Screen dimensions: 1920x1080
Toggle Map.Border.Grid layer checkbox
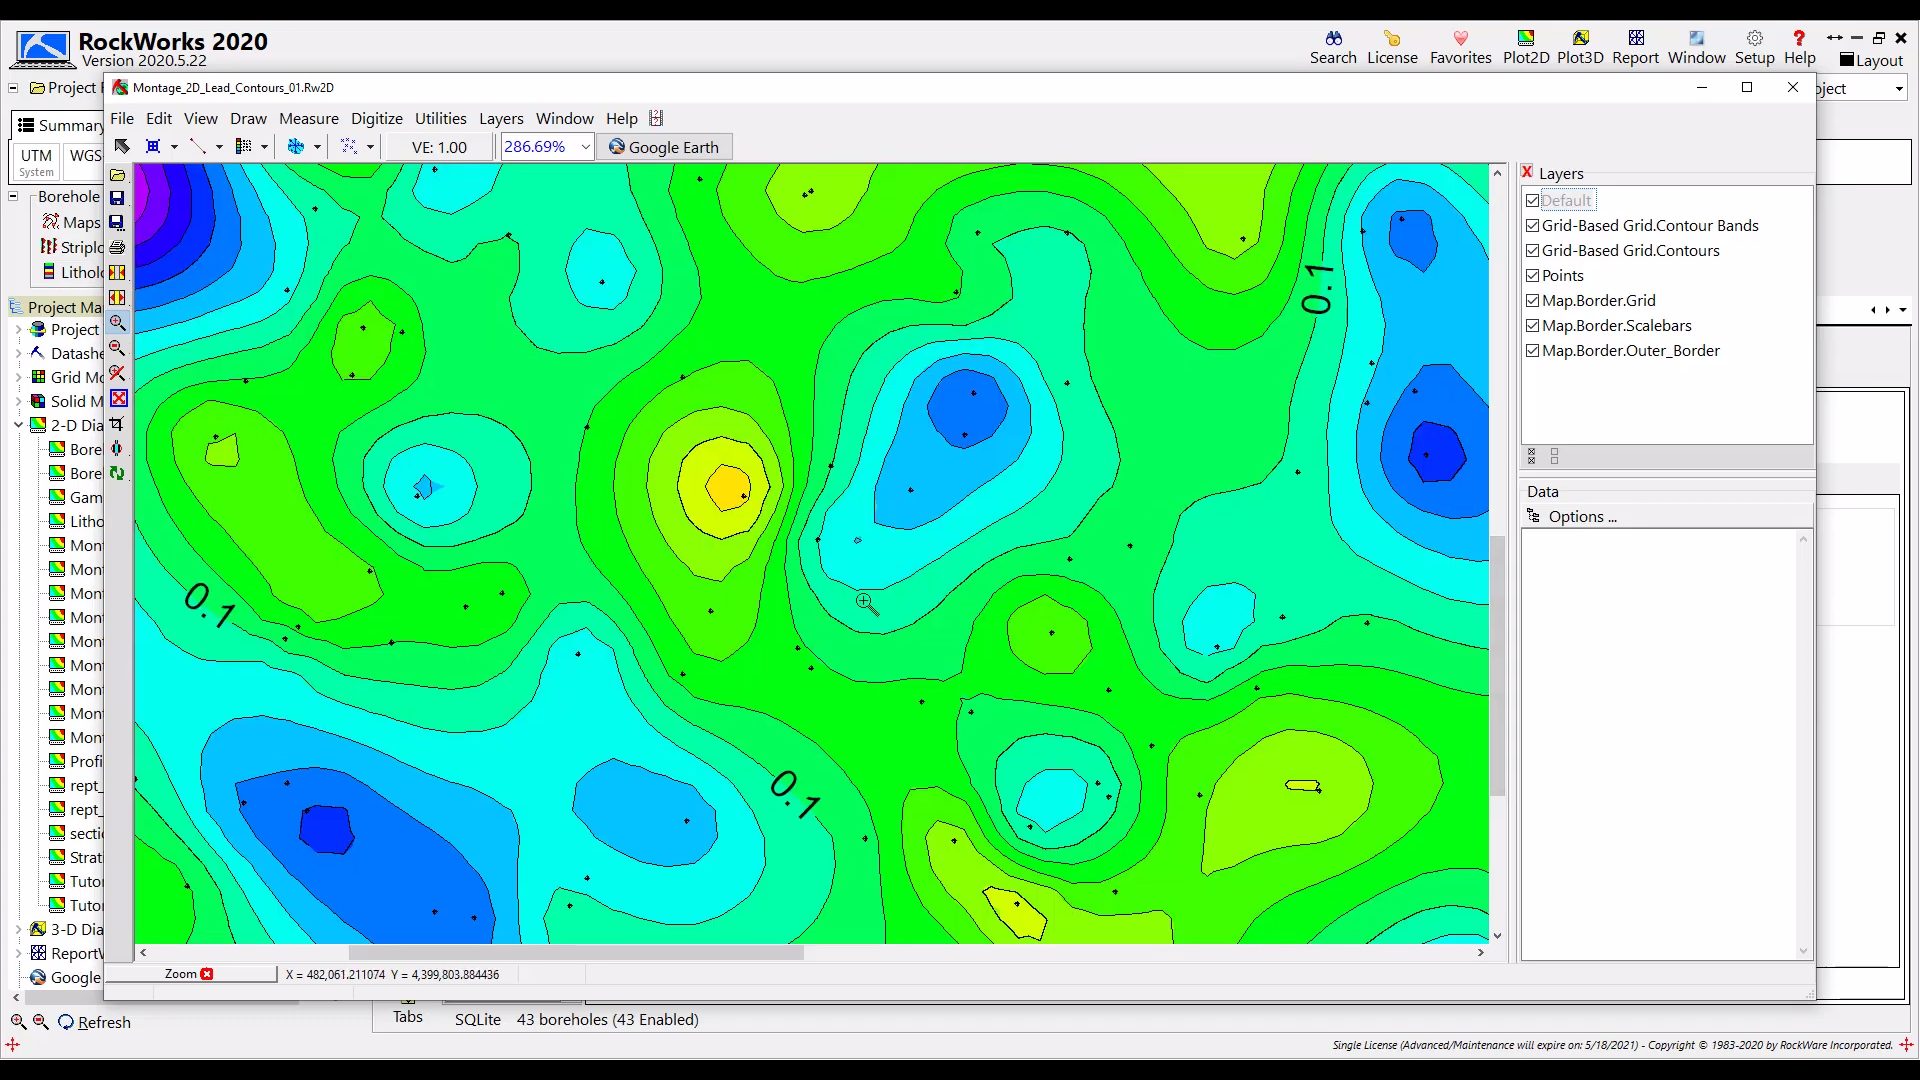coord(1532,300)
